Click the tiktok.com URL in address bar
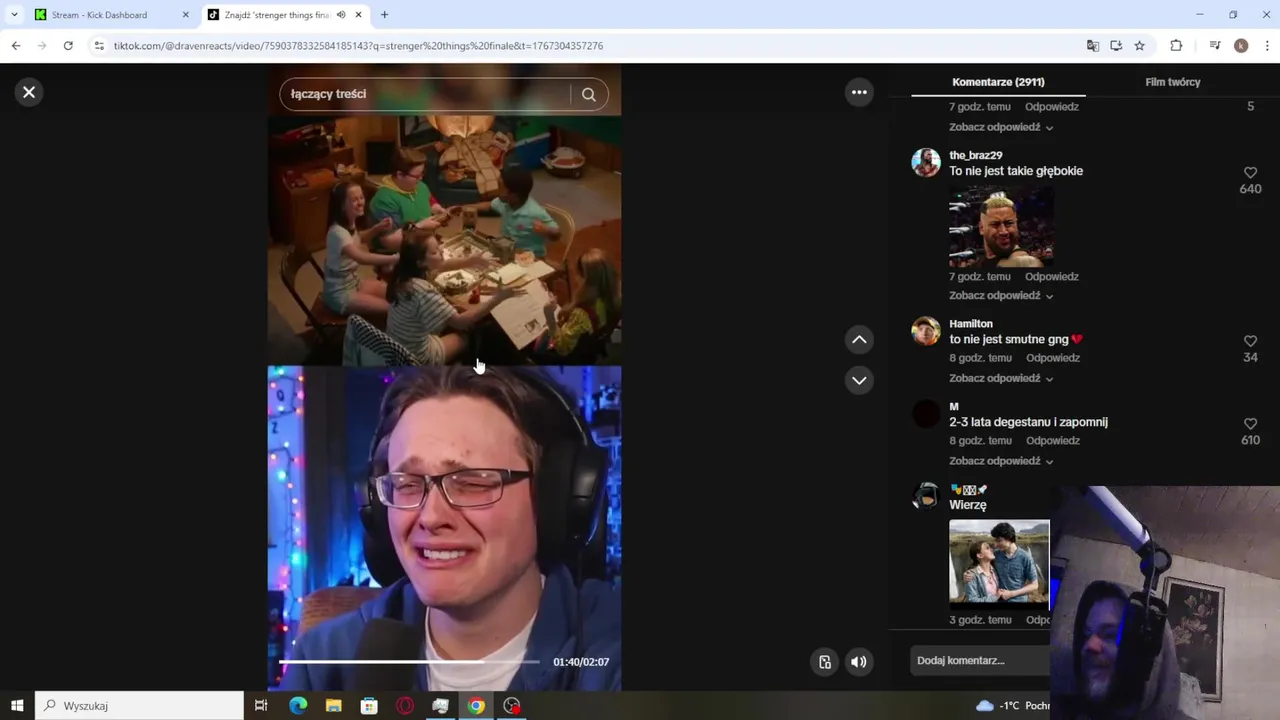This screenshot has height=720, width=1280. pyautogui.click(x=358, y=46)
